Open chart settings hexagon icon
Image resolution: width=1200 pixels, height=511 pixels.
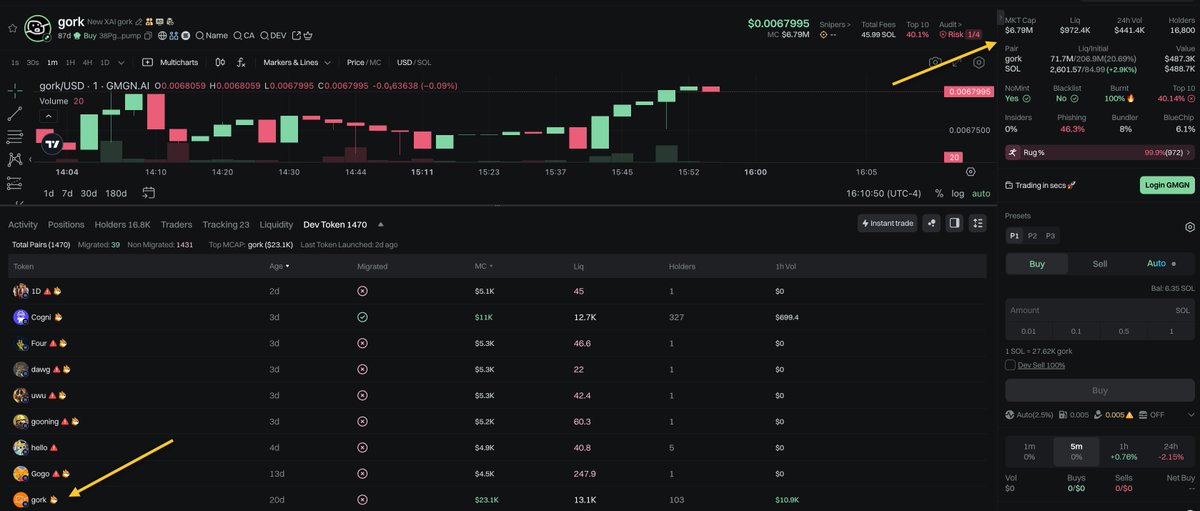[x=979, y=62]
